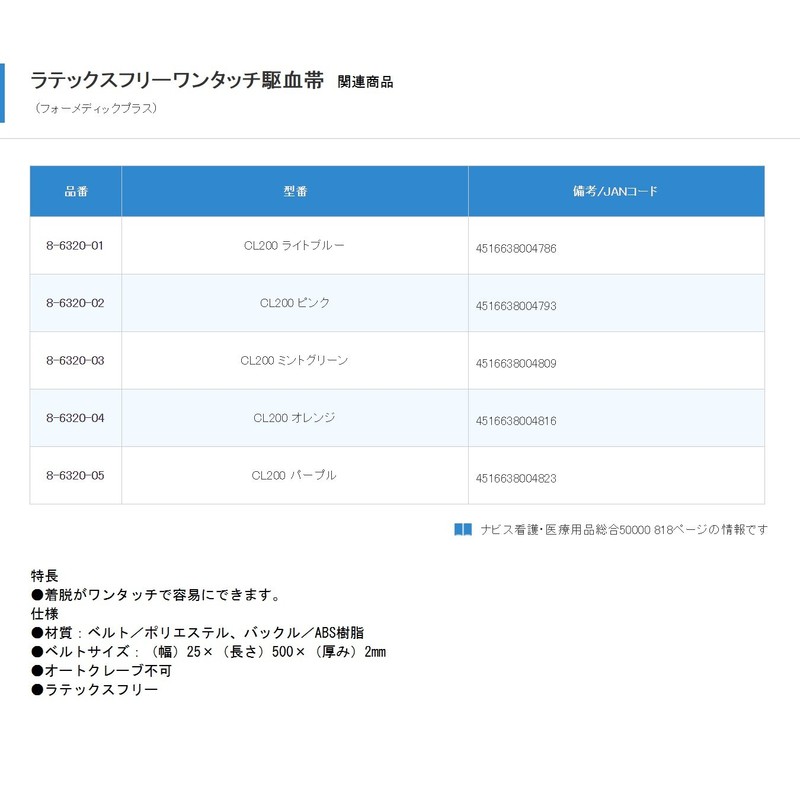Image resolution: width=800 pixels, height=800 pixels.
Task: Click the CL200 ミントグリーン model cell
Action: (294, 360)
